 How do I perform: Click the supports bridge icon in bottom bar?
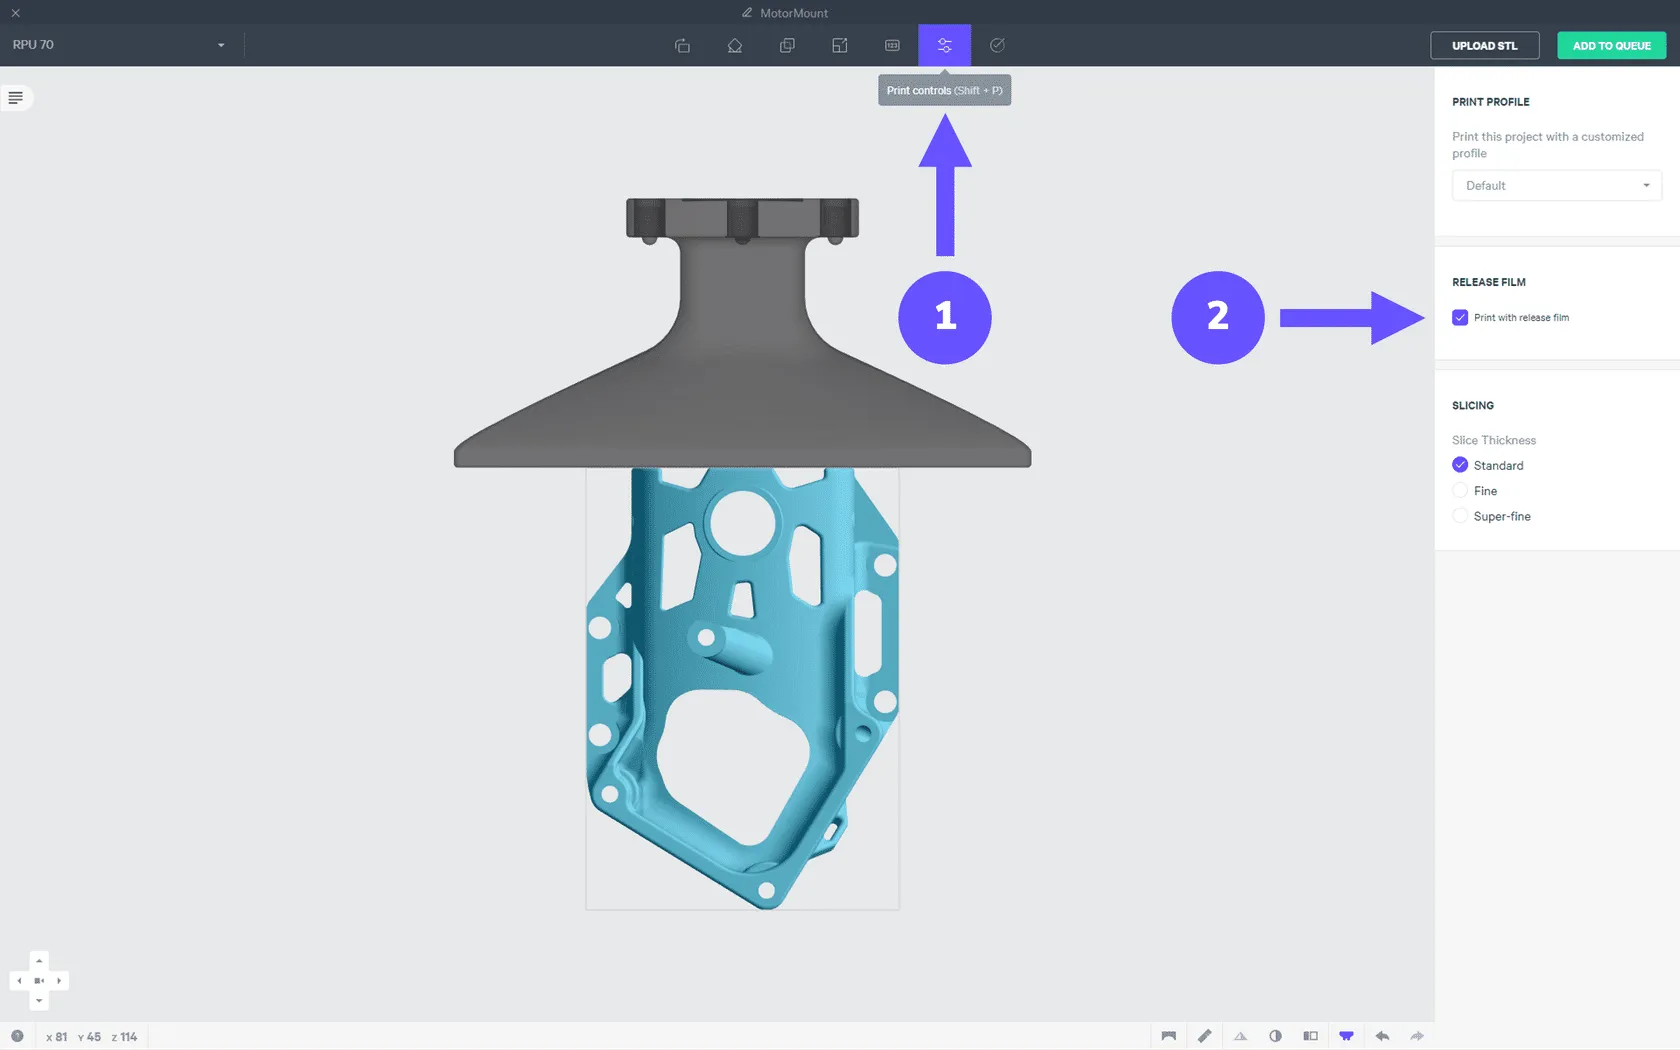coord(1168,1036)
